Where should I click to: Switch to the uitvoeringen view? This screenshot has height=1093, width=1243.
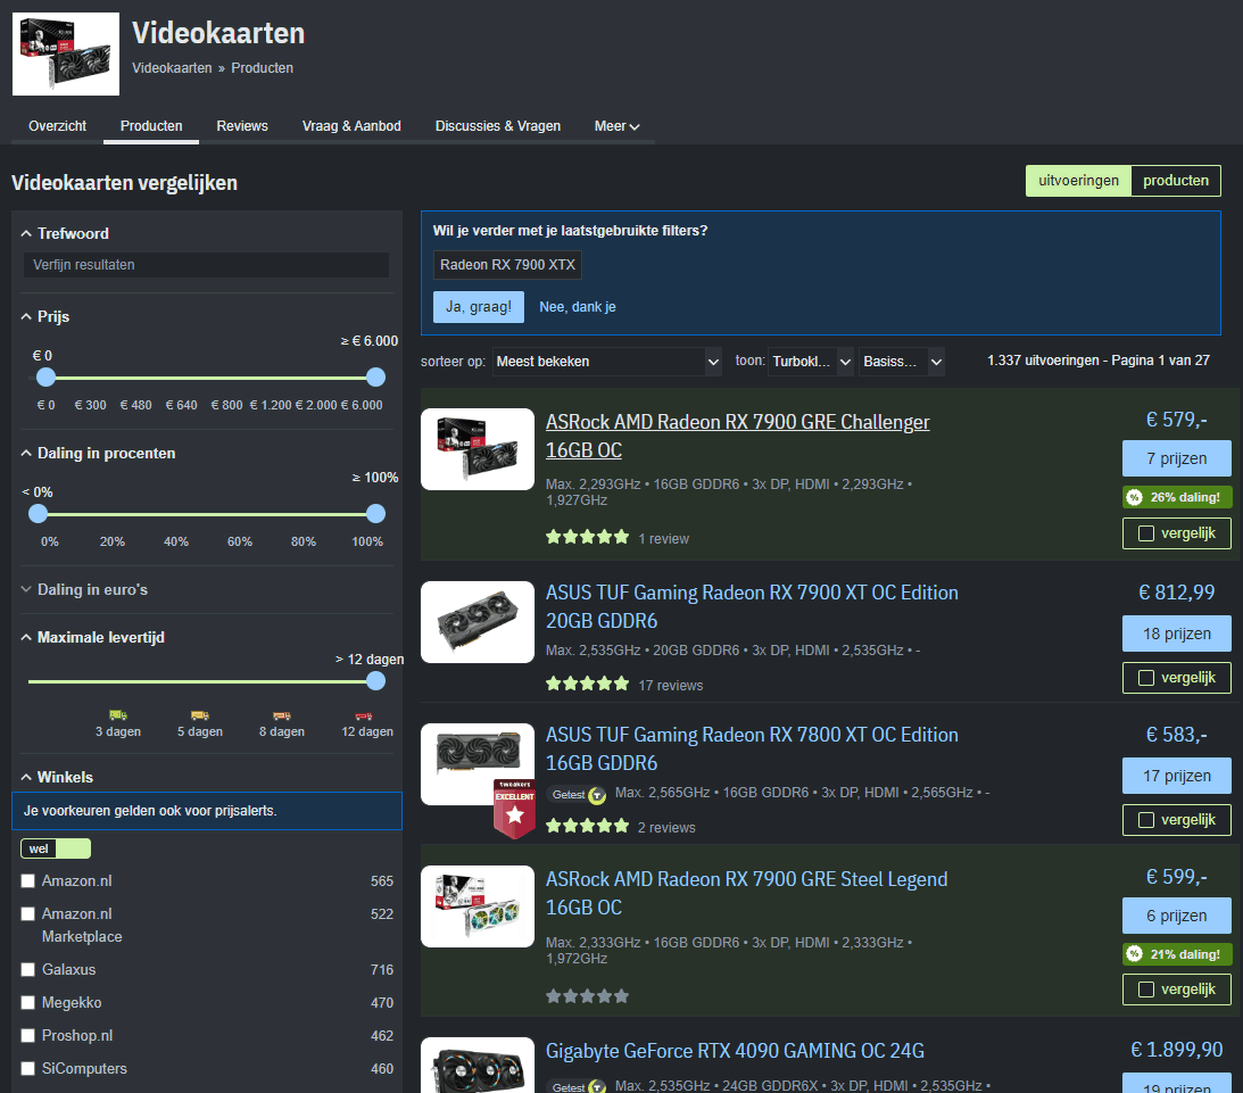point(1078,181)
